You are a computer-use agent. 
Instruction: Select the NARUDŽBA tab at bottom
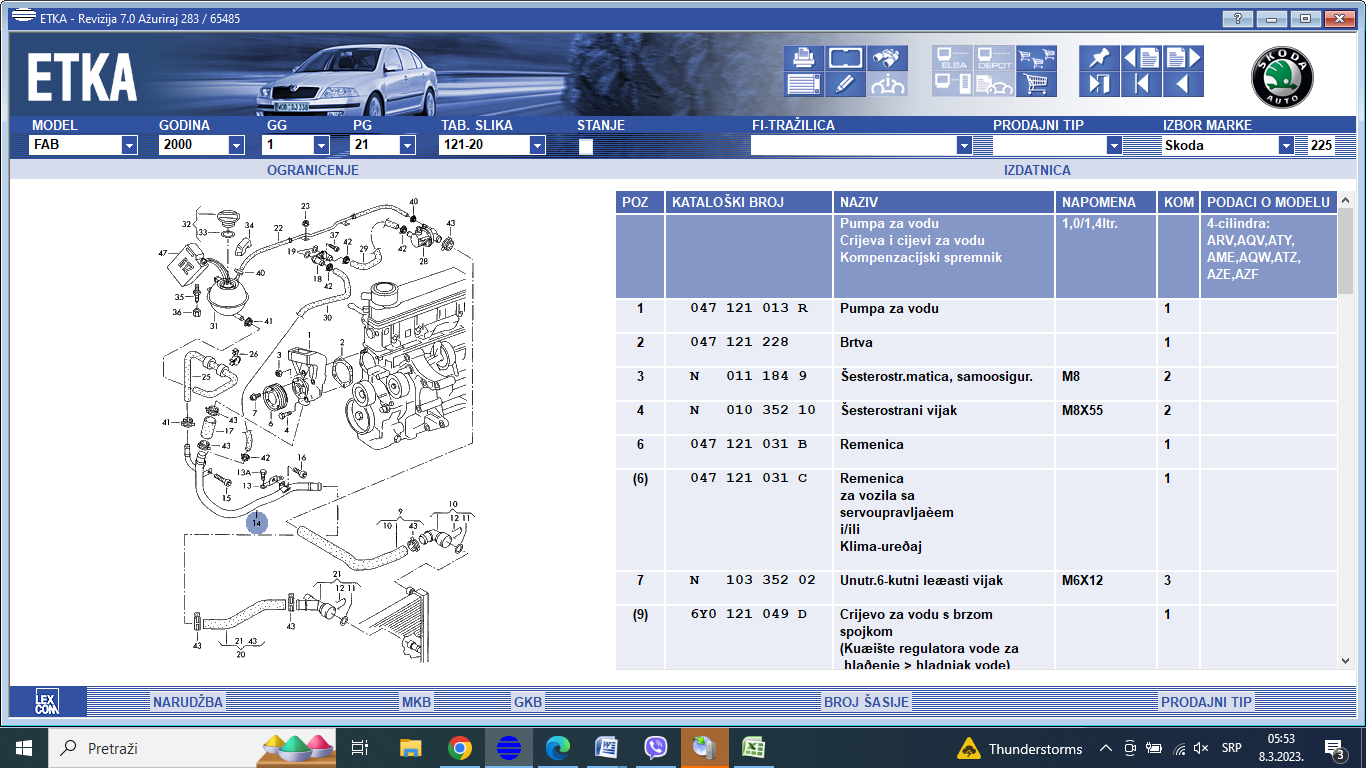pyautogui.click(x=188, y=702)
